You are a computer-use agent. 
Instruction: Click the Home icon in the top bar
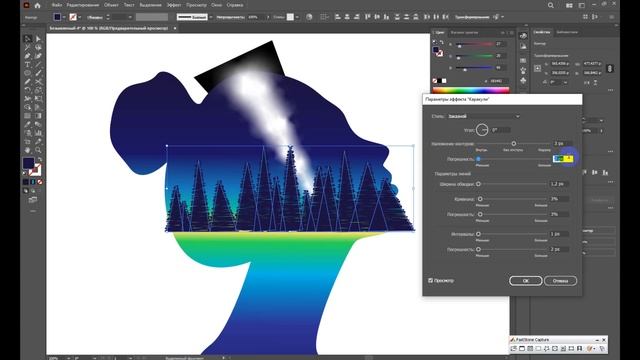38,5
